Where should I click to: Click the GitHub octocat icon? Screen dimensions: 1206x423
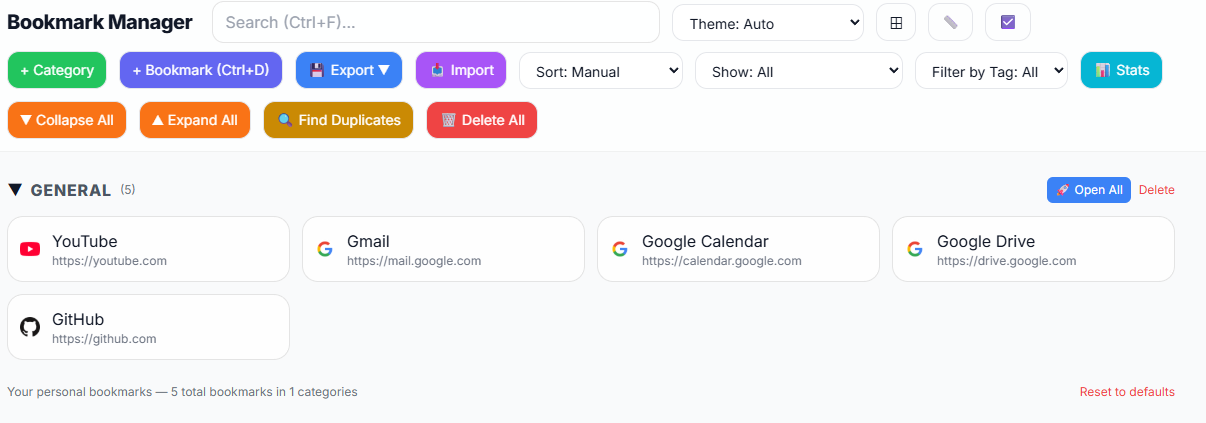[30, 327]
